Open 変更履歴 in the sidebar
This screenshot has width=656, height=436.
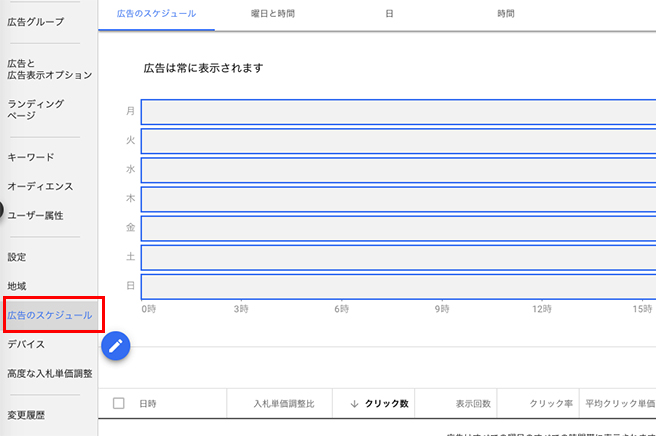point(26,415)
